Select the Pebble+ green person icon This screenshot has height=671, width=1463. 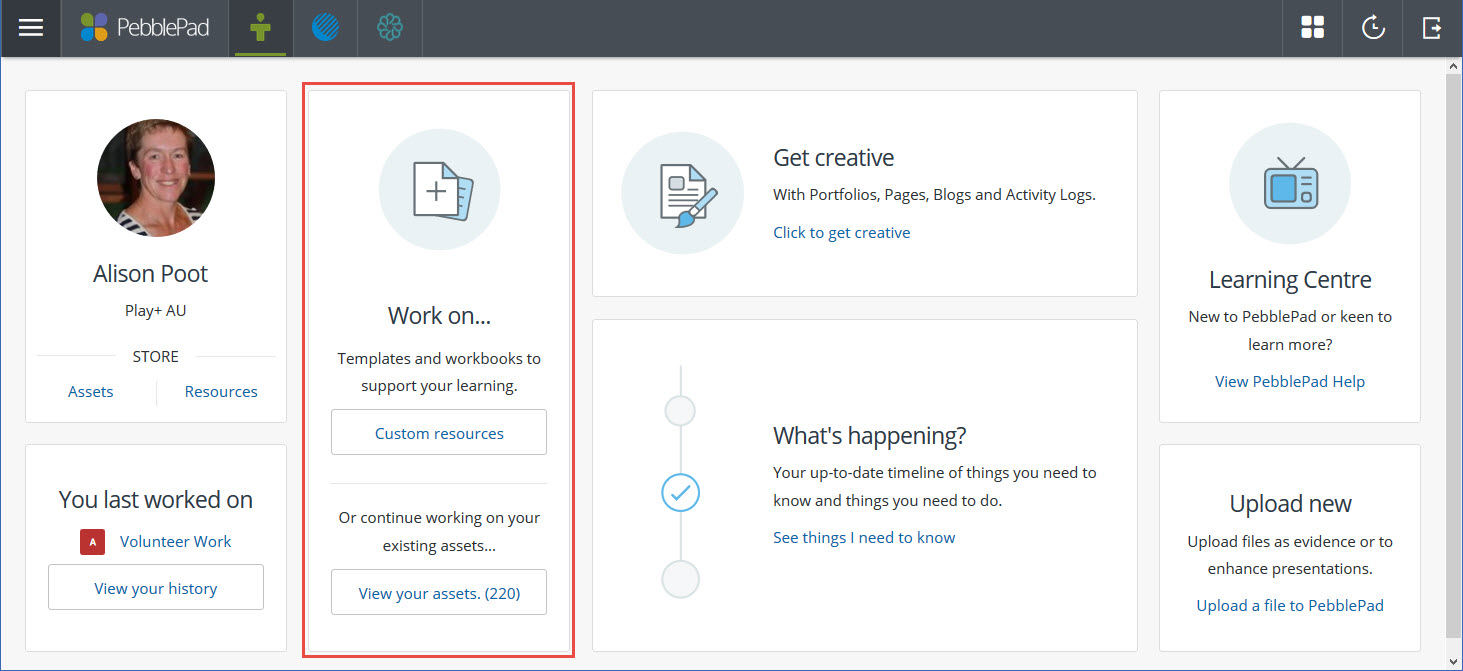point(260,28)
